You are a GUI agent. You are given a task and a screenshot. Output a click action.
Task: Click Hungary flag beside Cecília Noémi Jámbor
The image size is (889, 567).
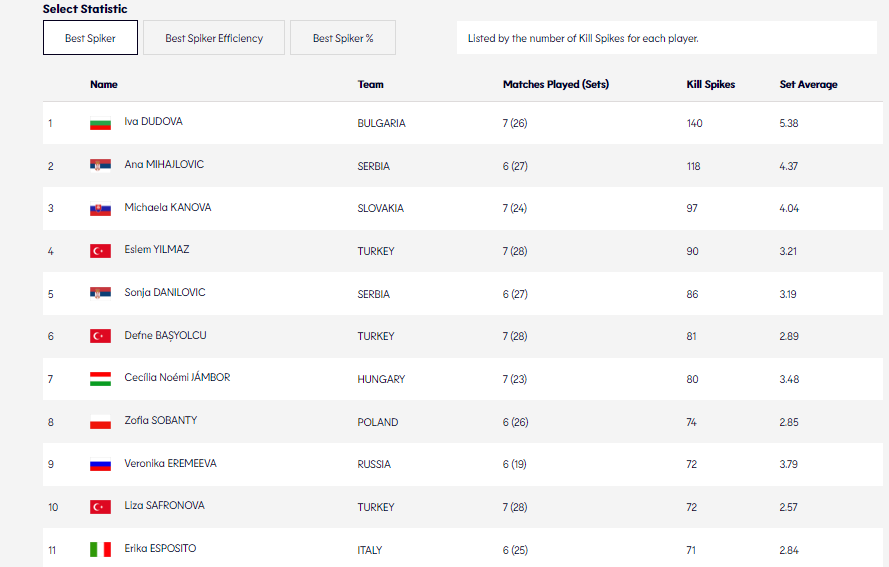[x=100, y=379]
